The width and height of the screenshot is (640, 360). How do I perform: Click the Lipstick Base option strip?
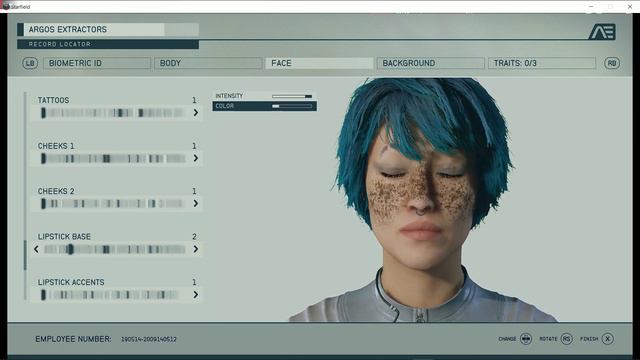click(x=115, y=249)
